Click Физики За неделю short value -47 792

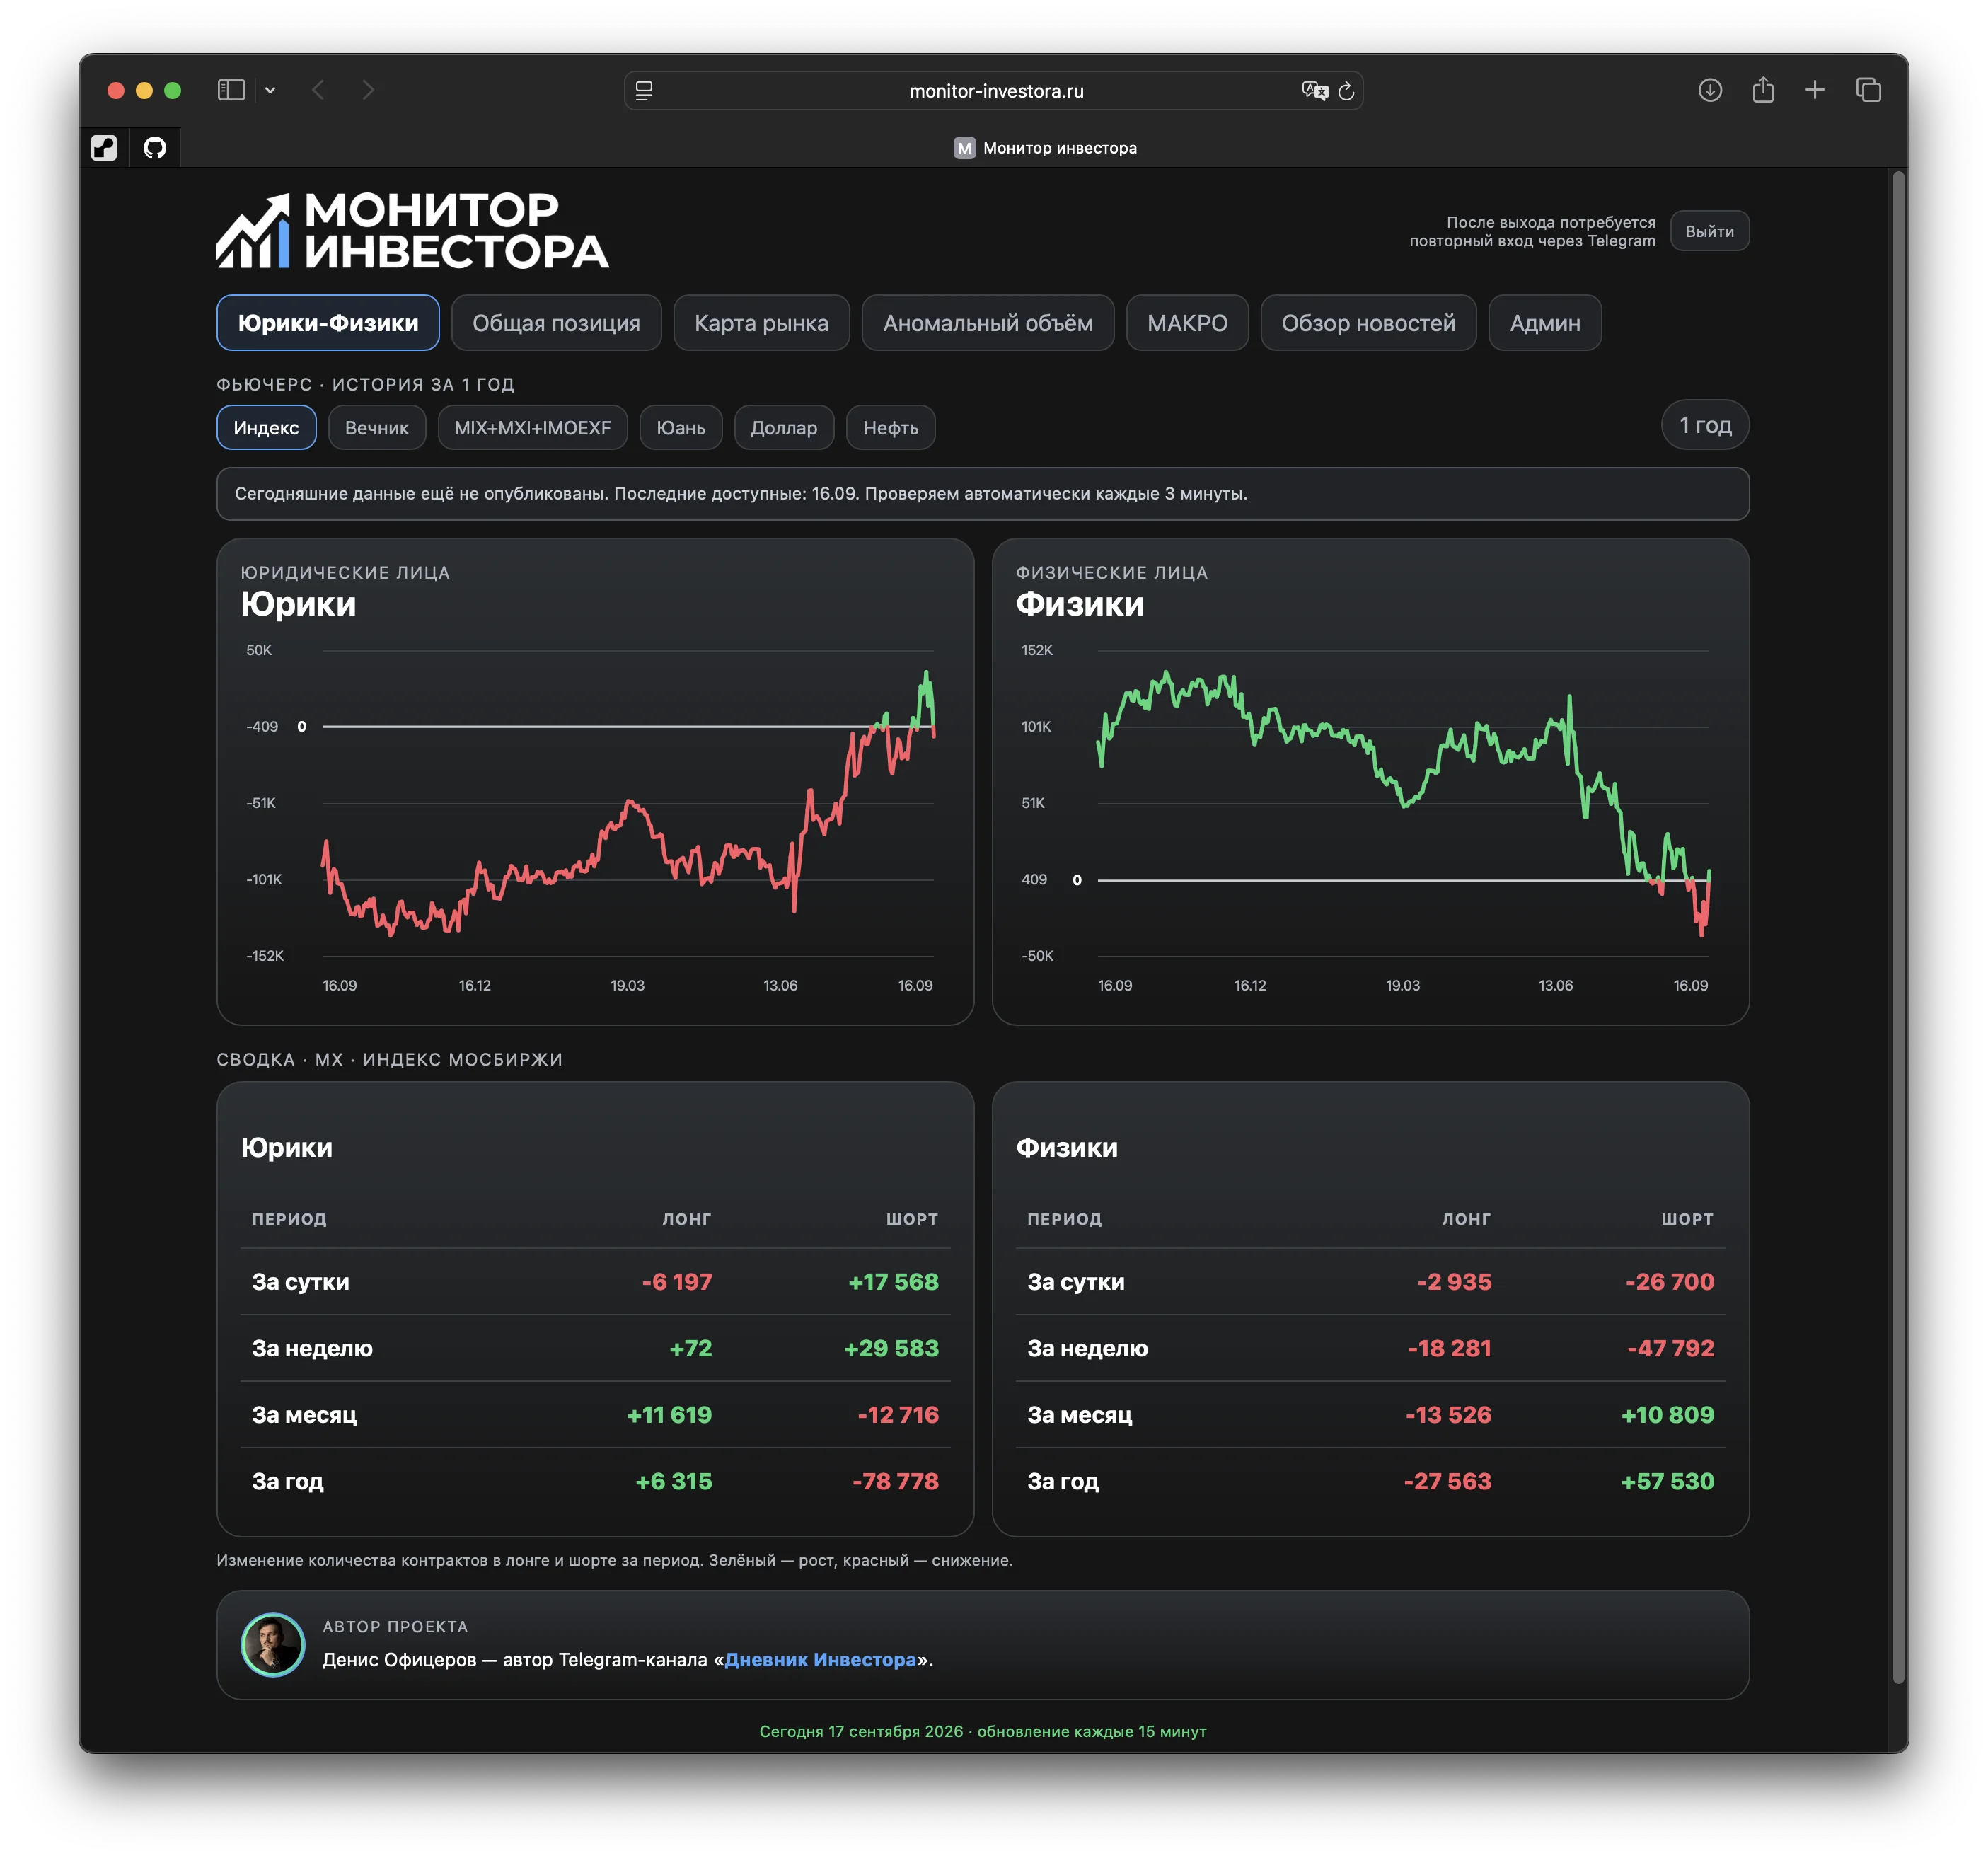[1670, 1348]
